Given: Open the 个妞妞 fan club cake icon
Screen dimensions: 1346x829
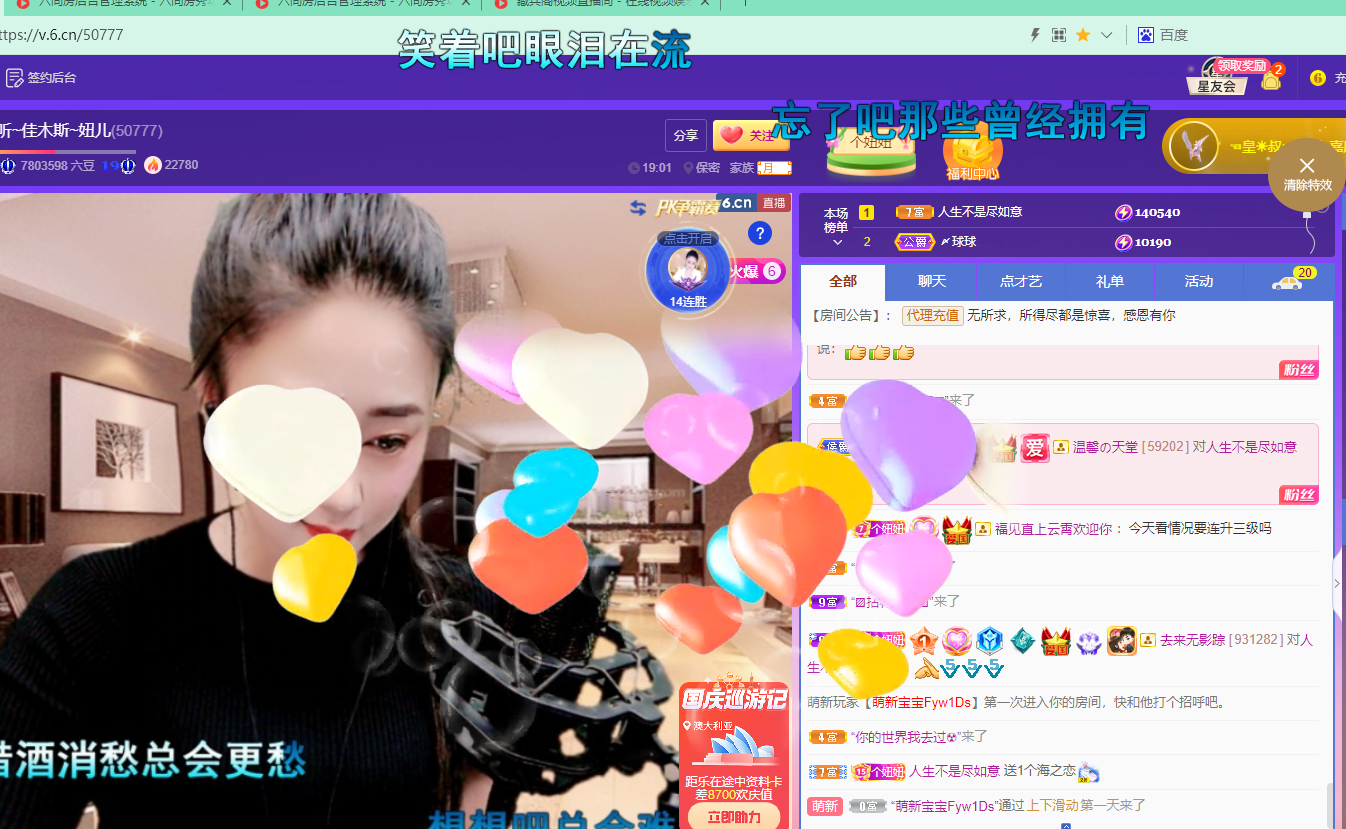Looking at the screenshot, I should point(870,152).
